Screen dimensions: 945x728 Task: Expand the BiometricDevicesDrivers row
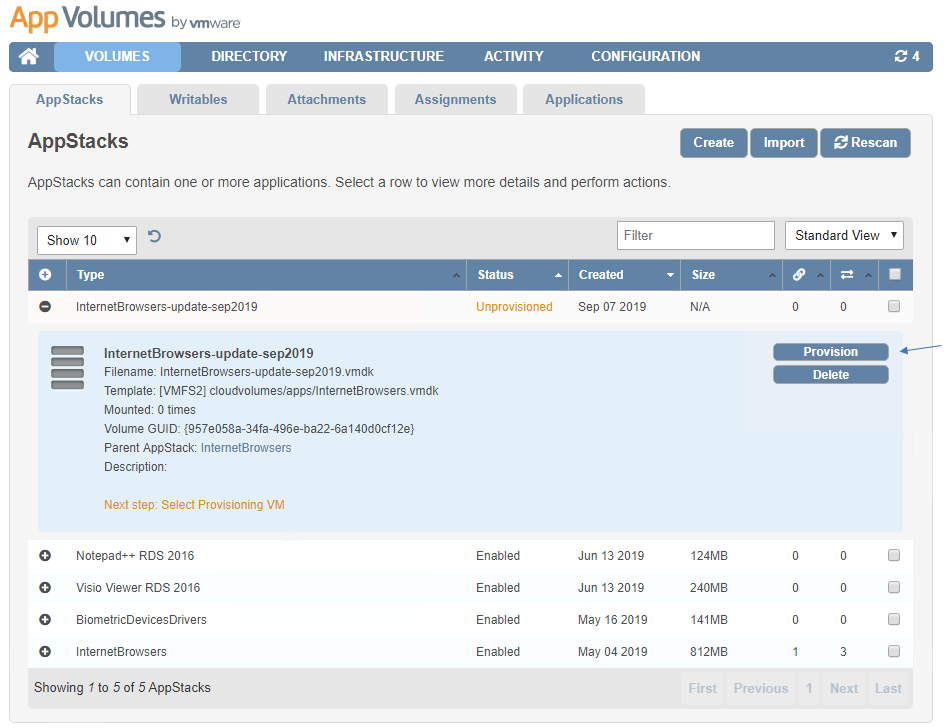(45, 620)
